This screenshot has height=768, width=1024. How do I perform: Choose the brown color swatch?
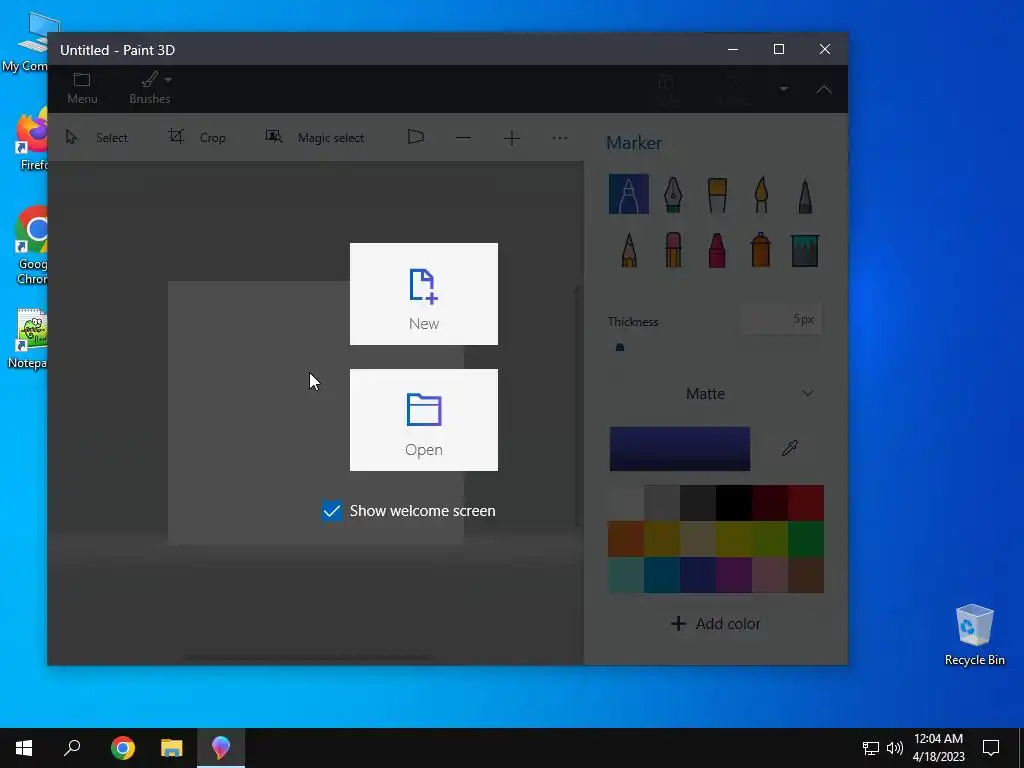pyautogui.click(x=806, y=575)
